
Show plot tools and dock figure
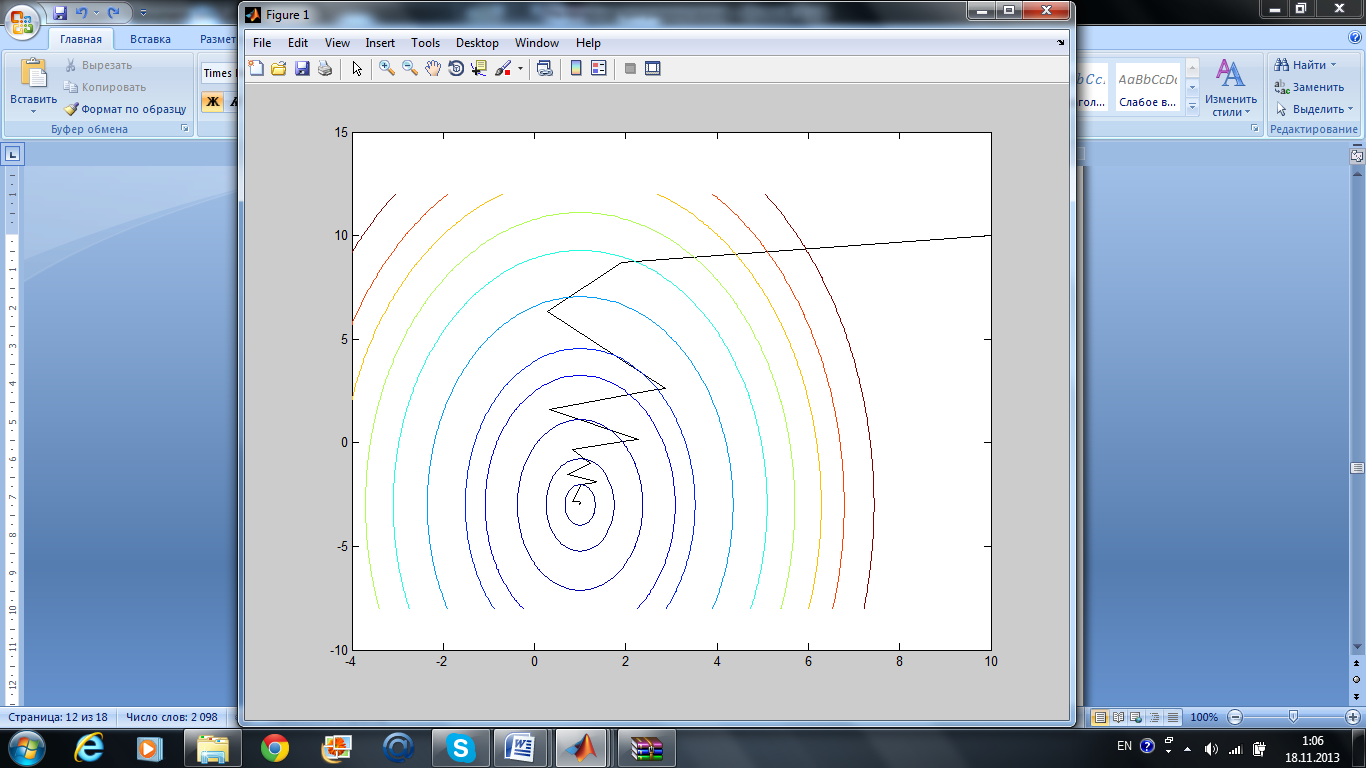(x=653, y=69)
